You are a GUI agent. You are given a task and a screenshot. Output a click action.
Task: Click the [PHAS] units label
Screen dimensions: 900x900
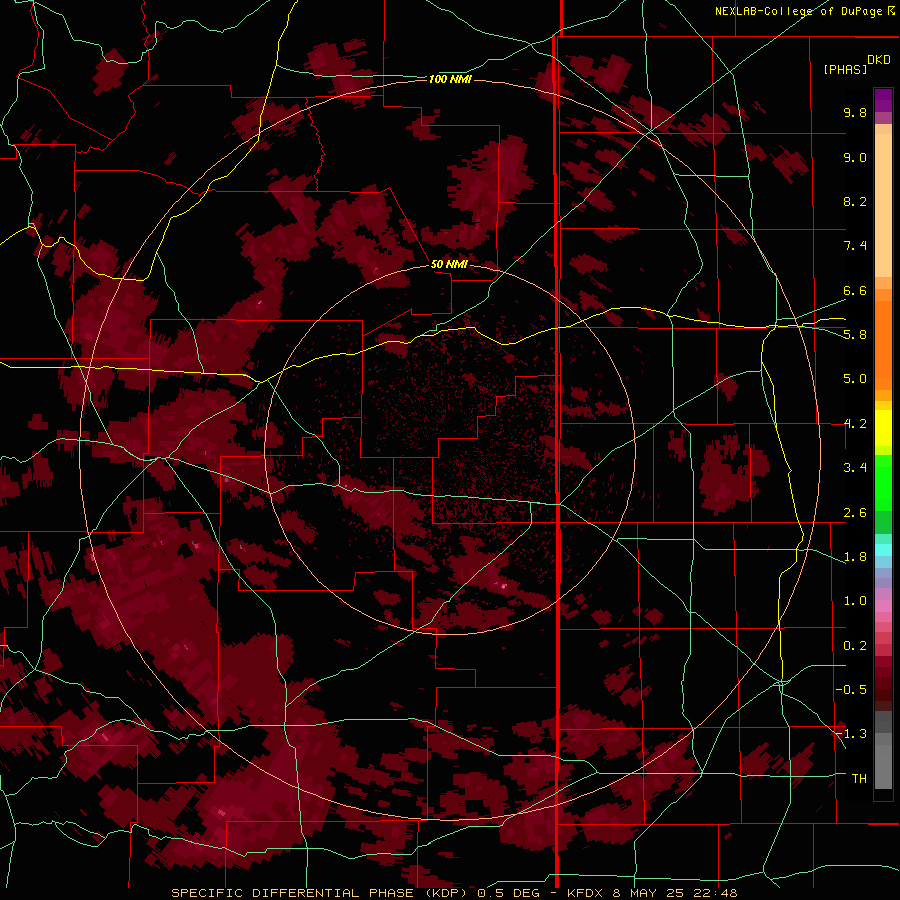(x=845, y=69)
